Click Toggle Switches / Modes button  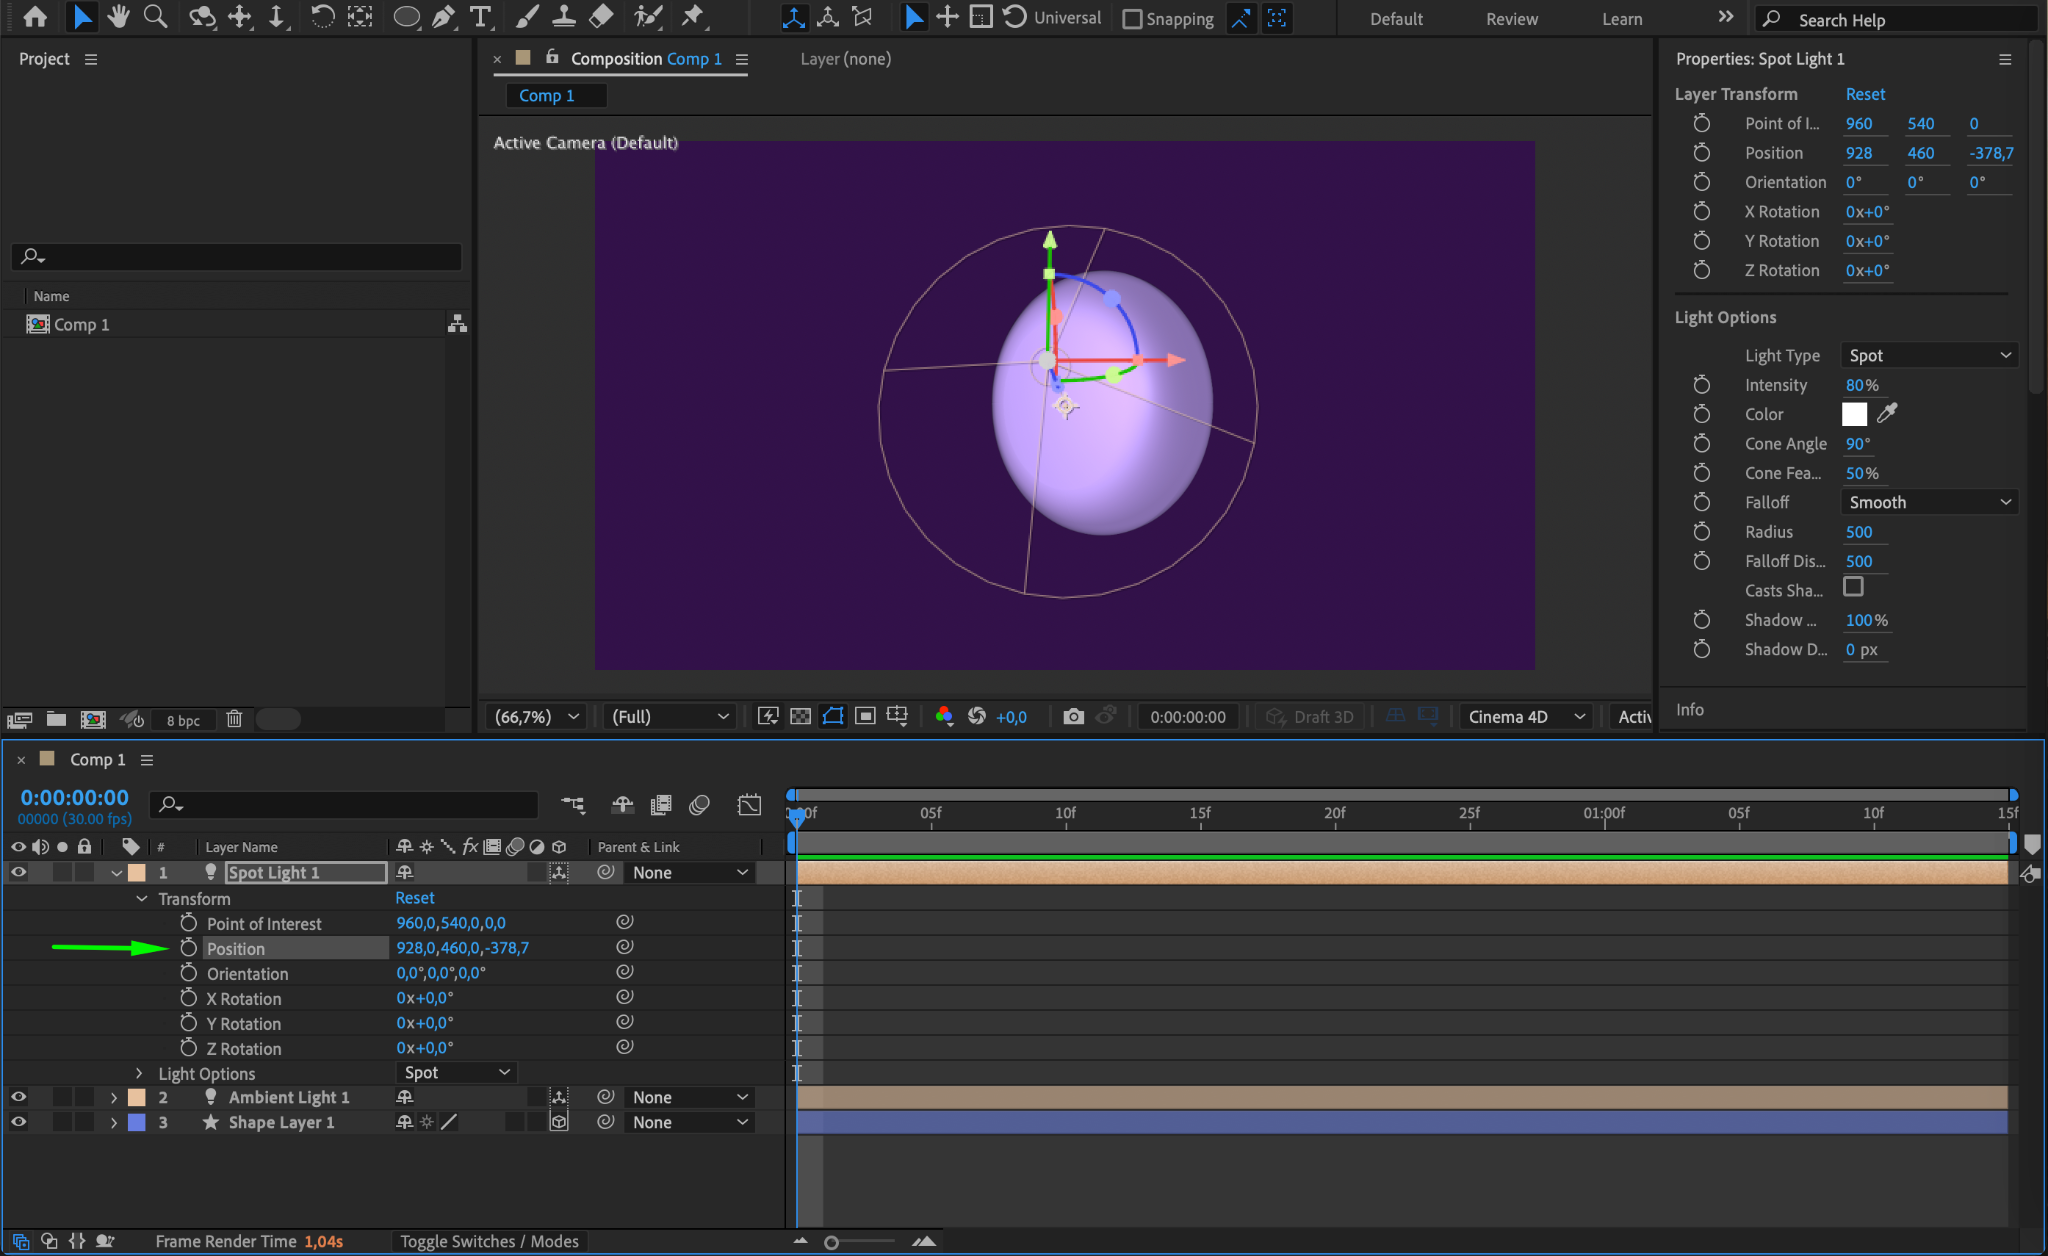coord(489,1241)
